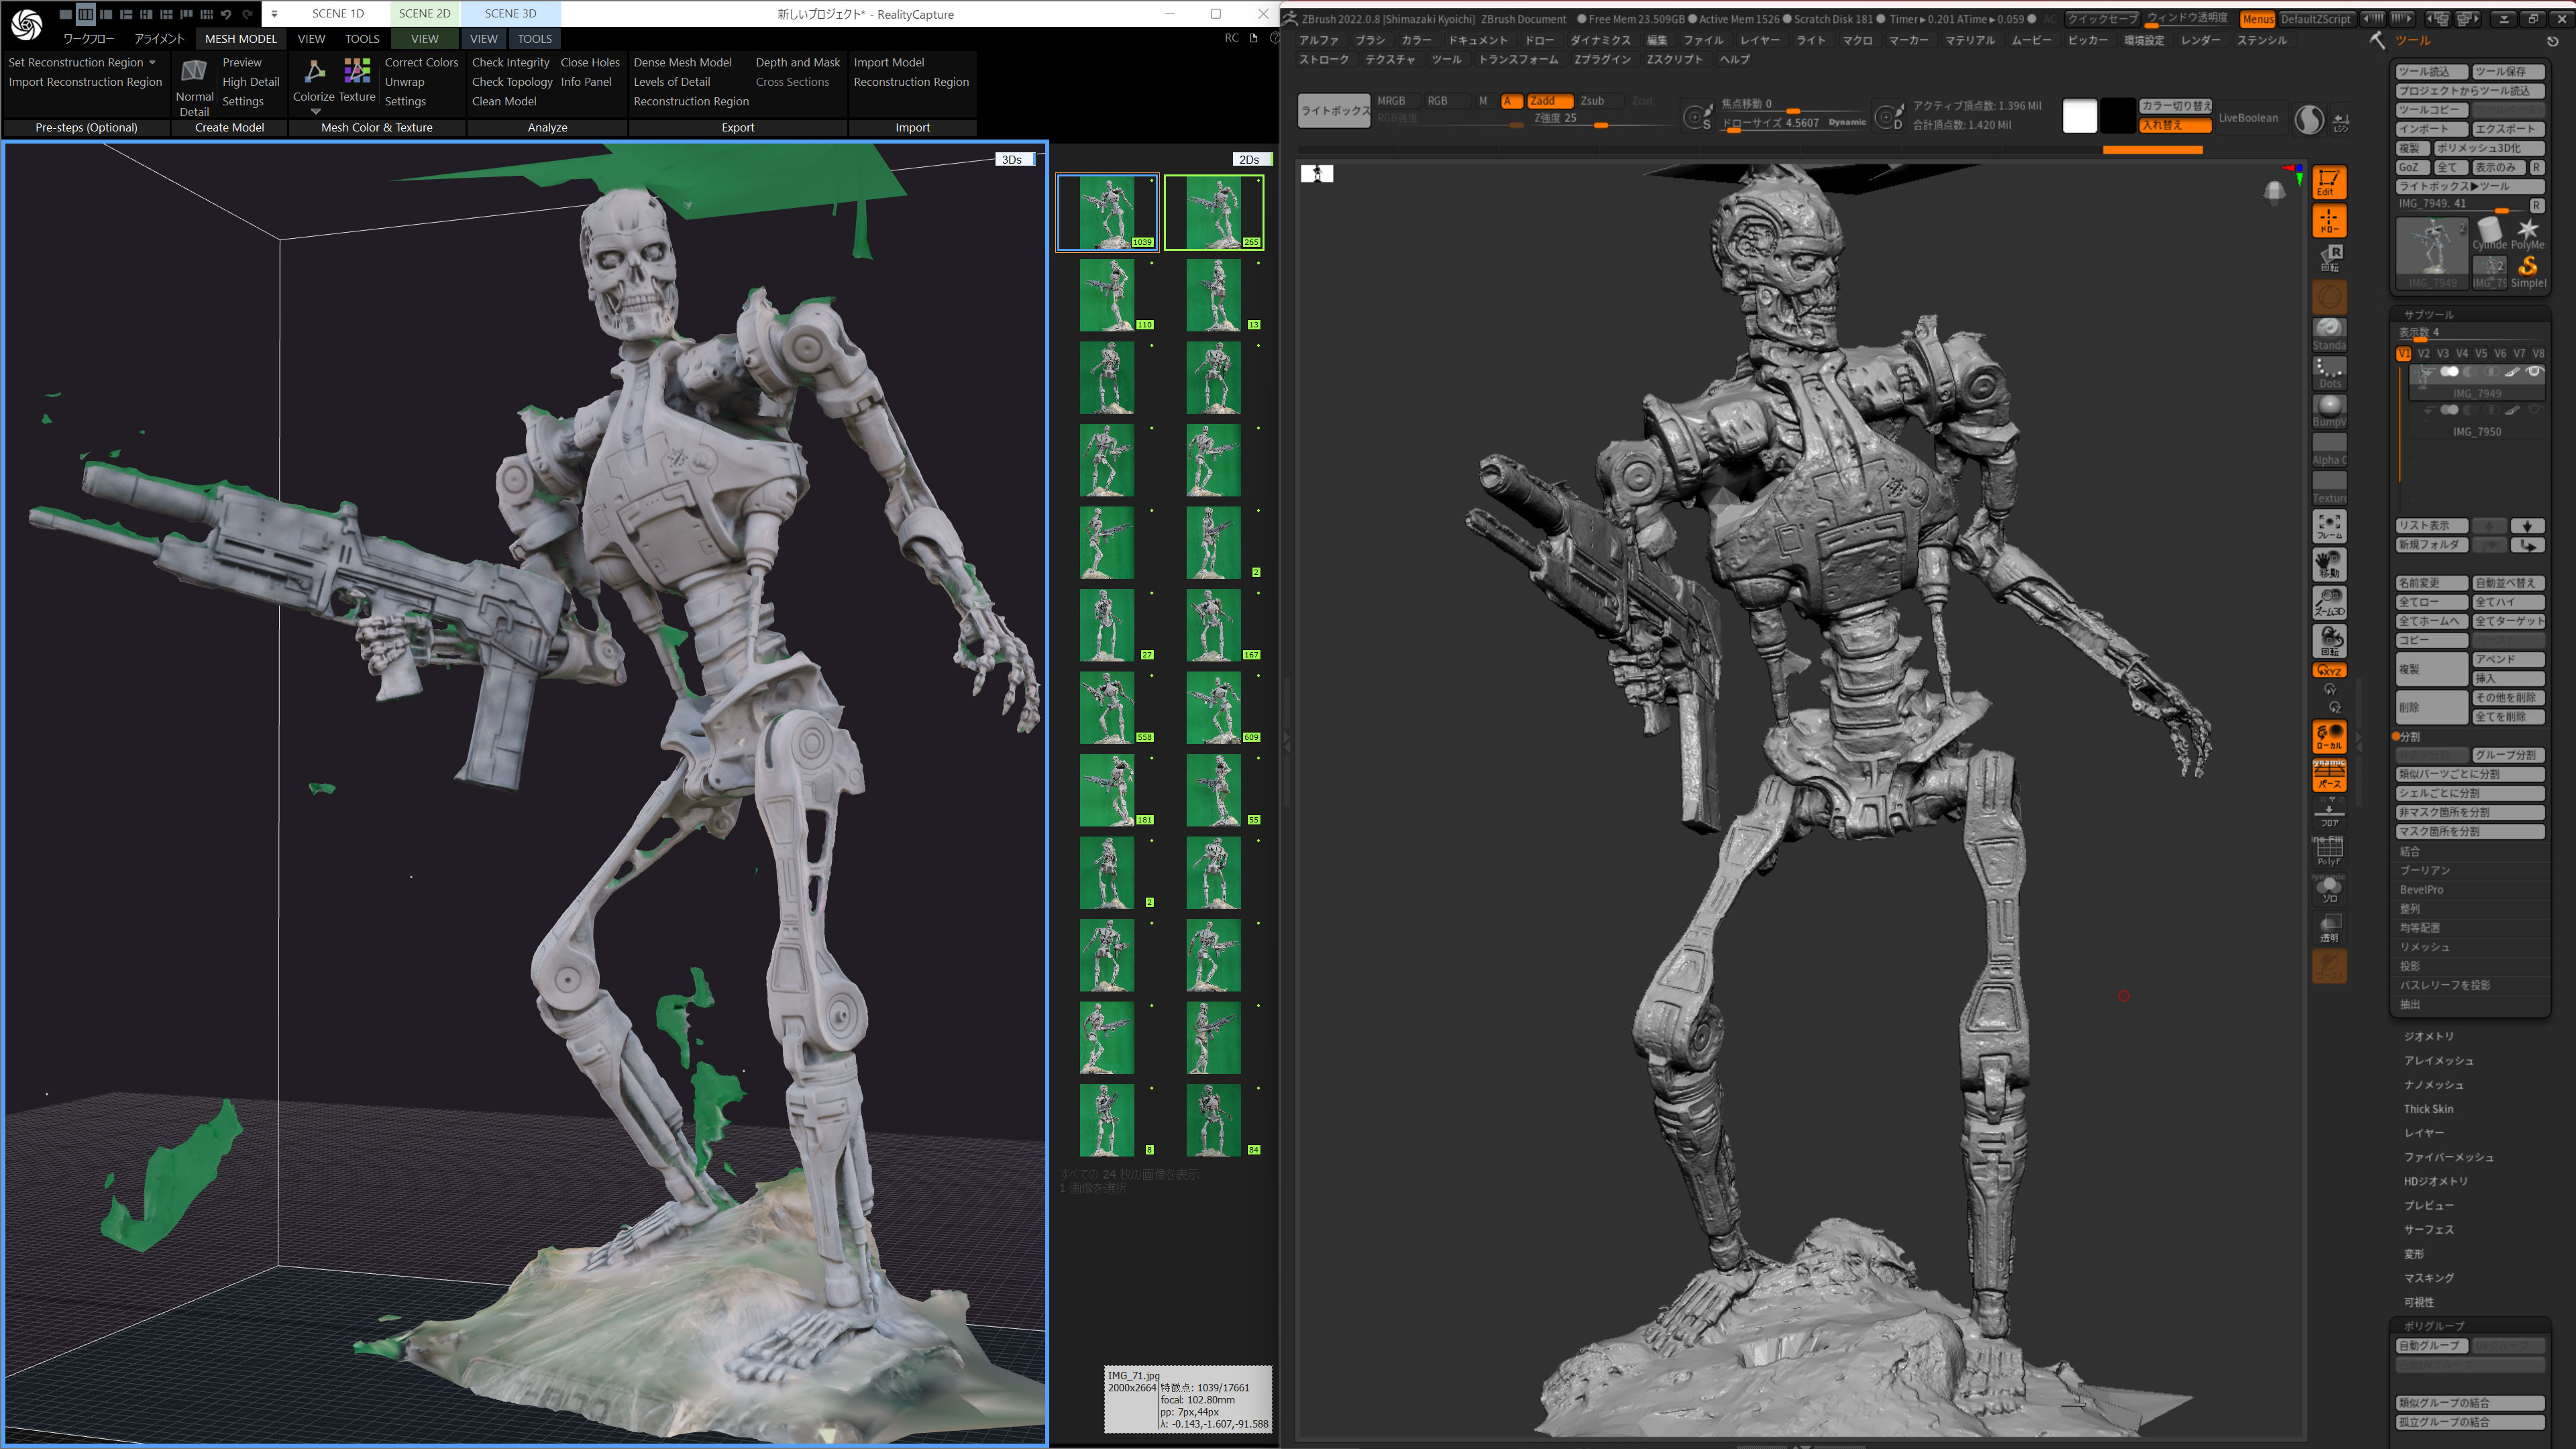The width and height of the screenshot is (2576, 1449).
Task: Toggle PolyF wireframe display
Action: click(x=2329, y=852)
